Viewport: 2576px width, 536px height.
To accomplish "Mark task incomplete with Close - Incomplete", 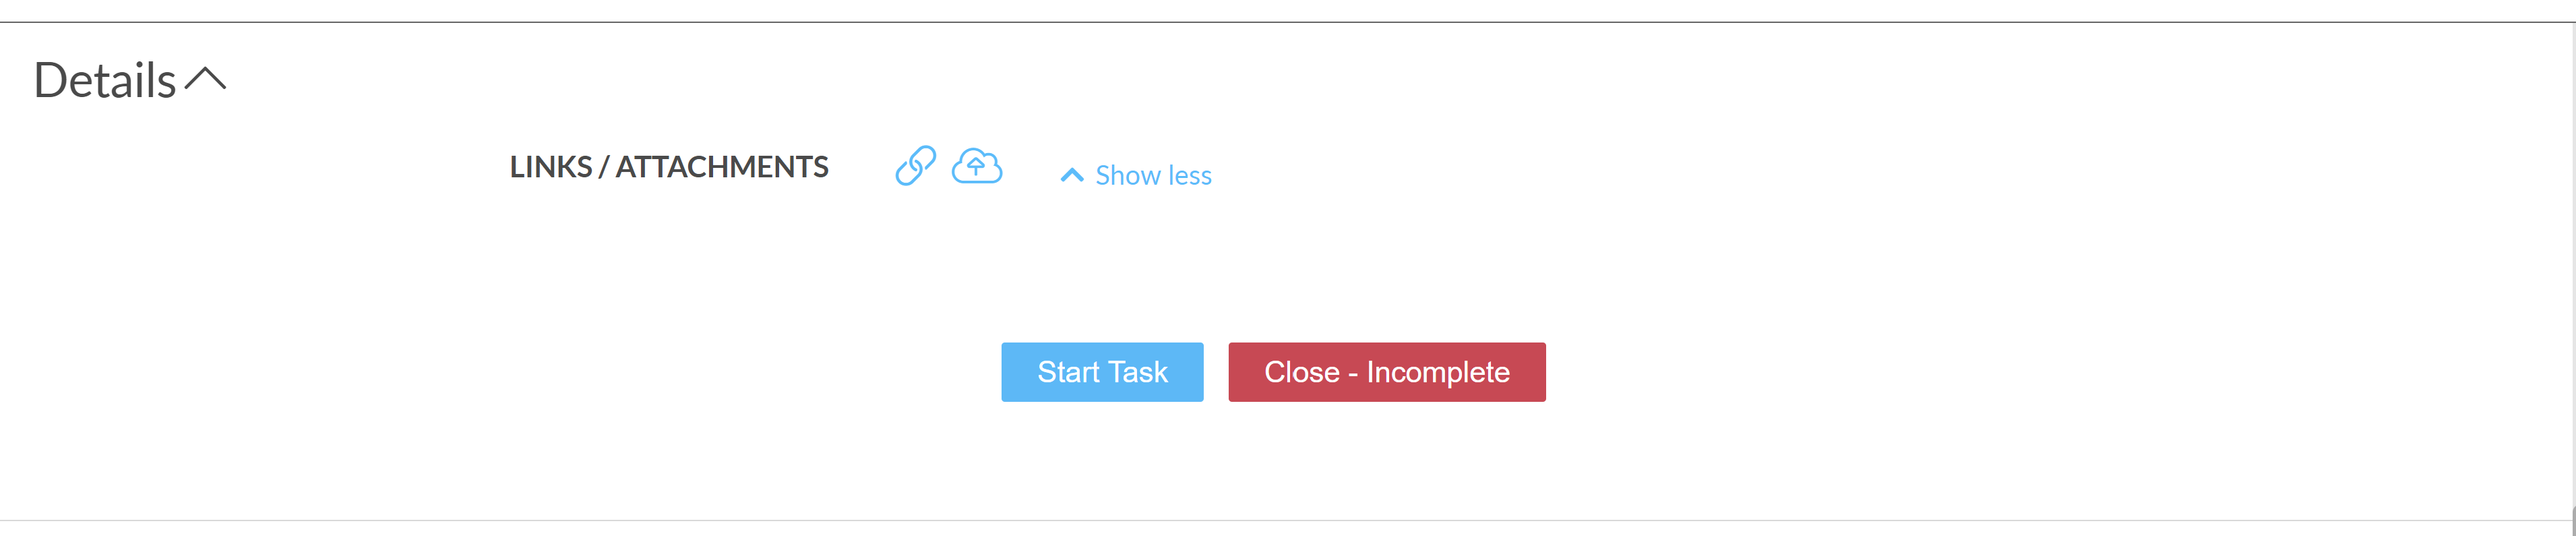I will 1386,372.
